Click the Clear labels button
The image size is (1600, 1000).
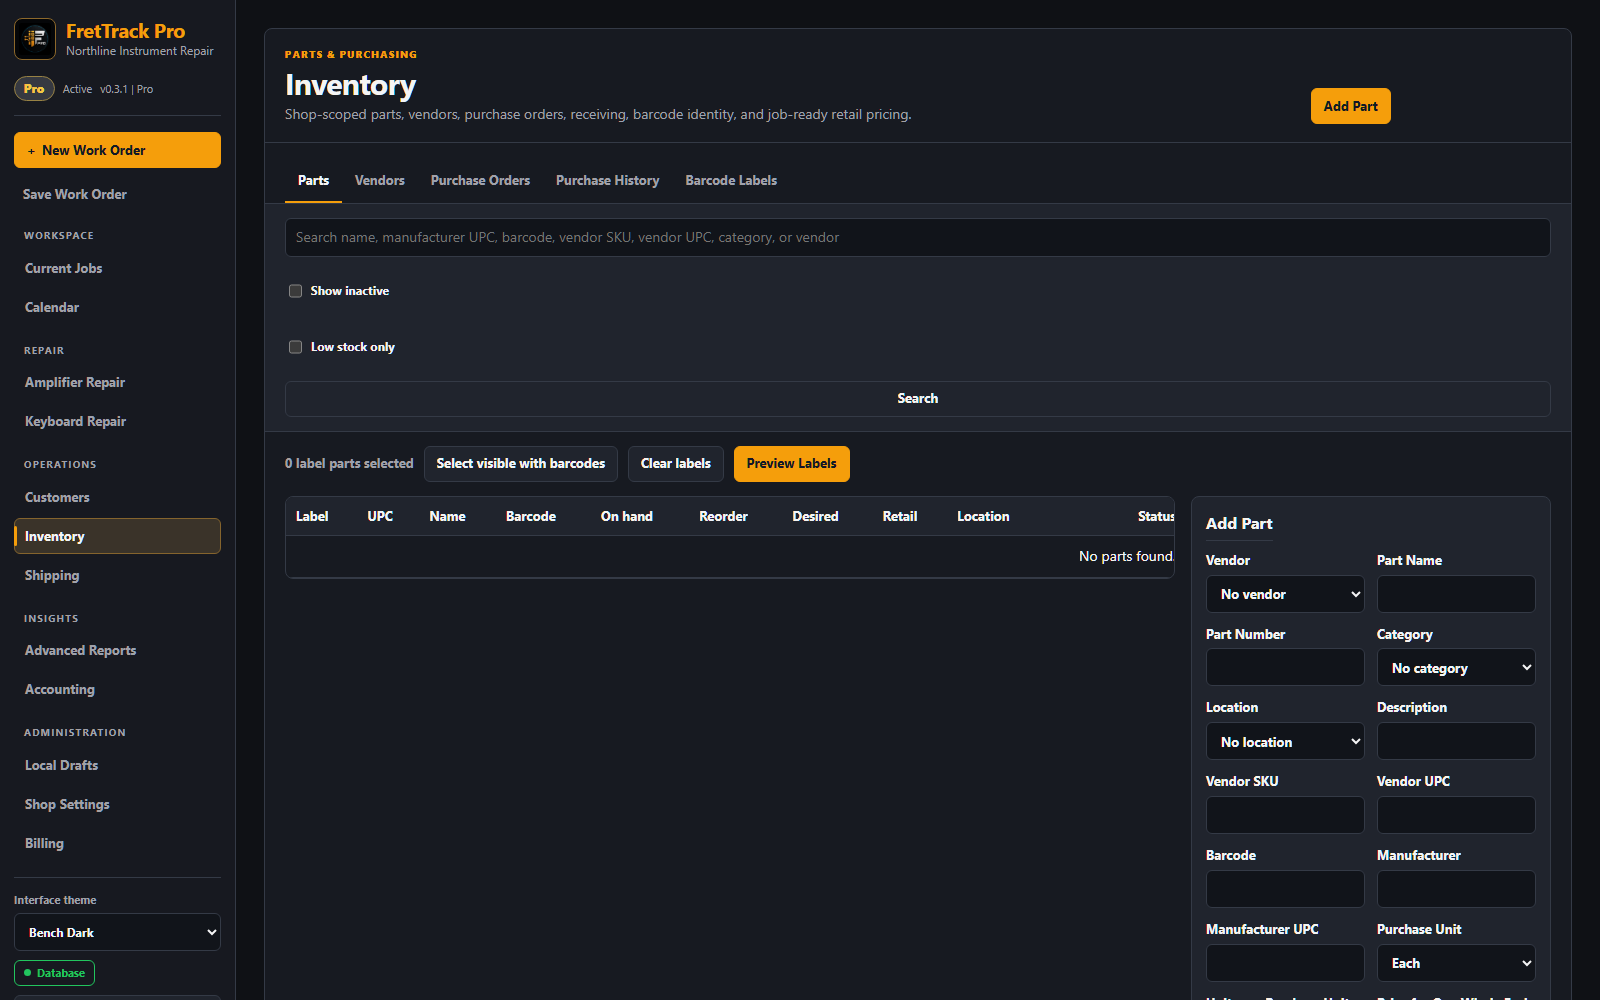pos(676,464)
